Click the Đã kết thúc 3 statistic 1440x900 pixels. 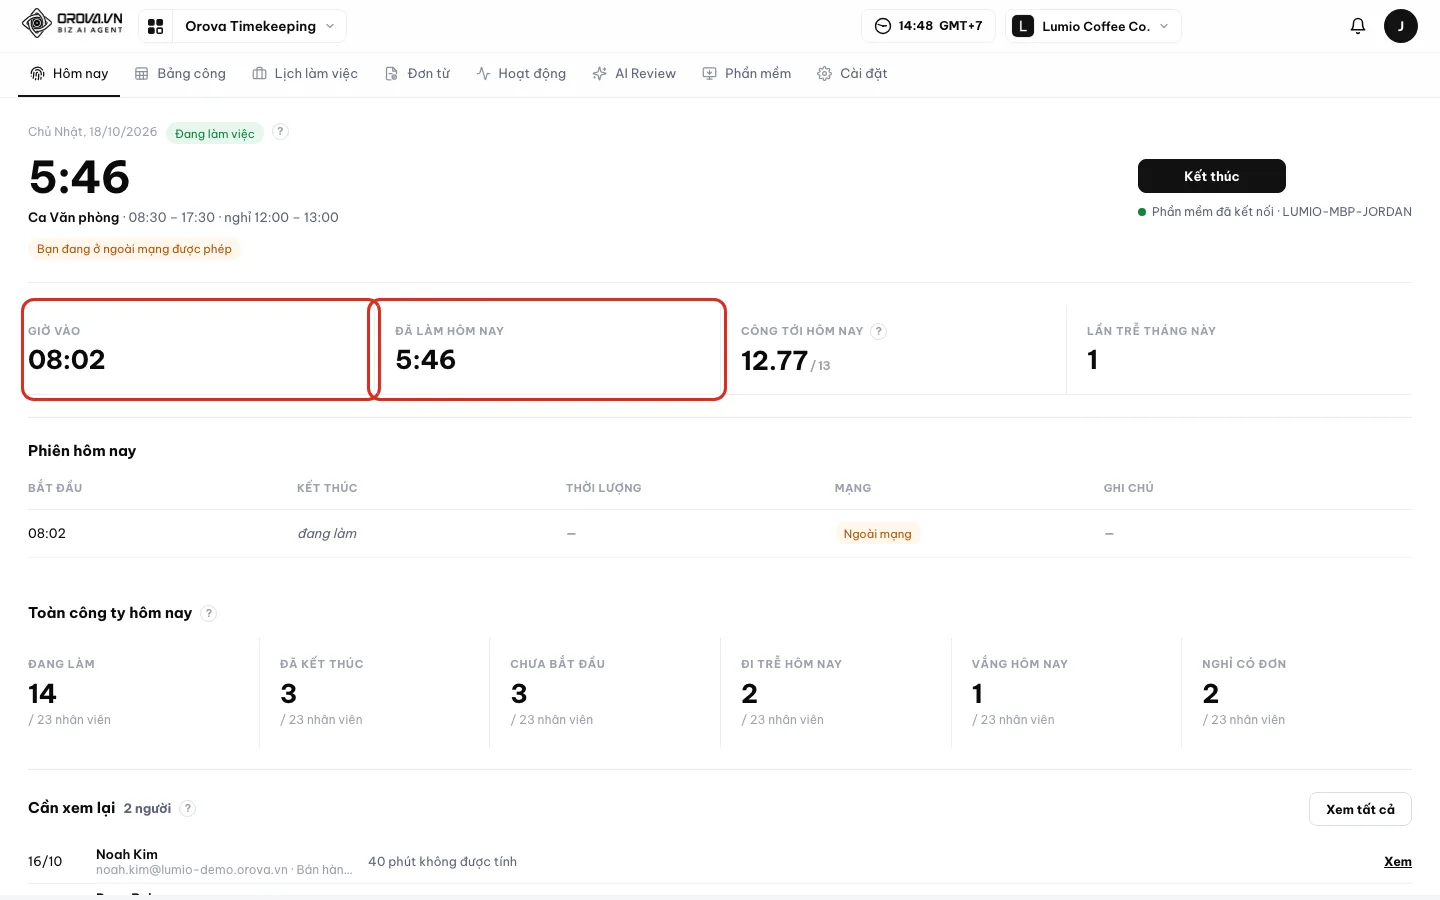click(x=375, y=692)
